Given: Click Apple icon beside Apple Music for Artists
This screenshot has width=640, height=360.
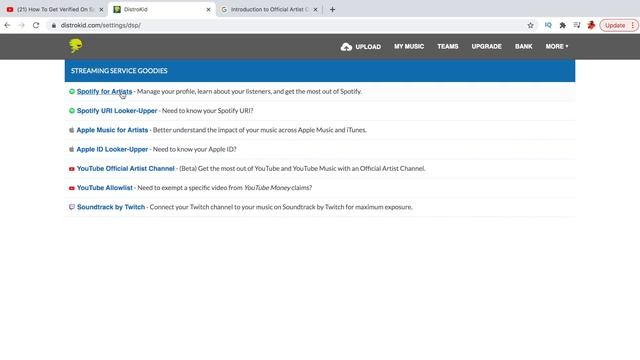Looking at the screenshot, I should 71,130.
